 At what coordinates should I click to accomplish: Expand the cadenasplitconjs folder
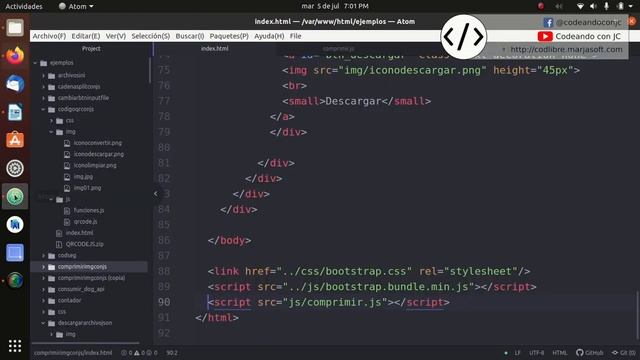coord(44,87)
